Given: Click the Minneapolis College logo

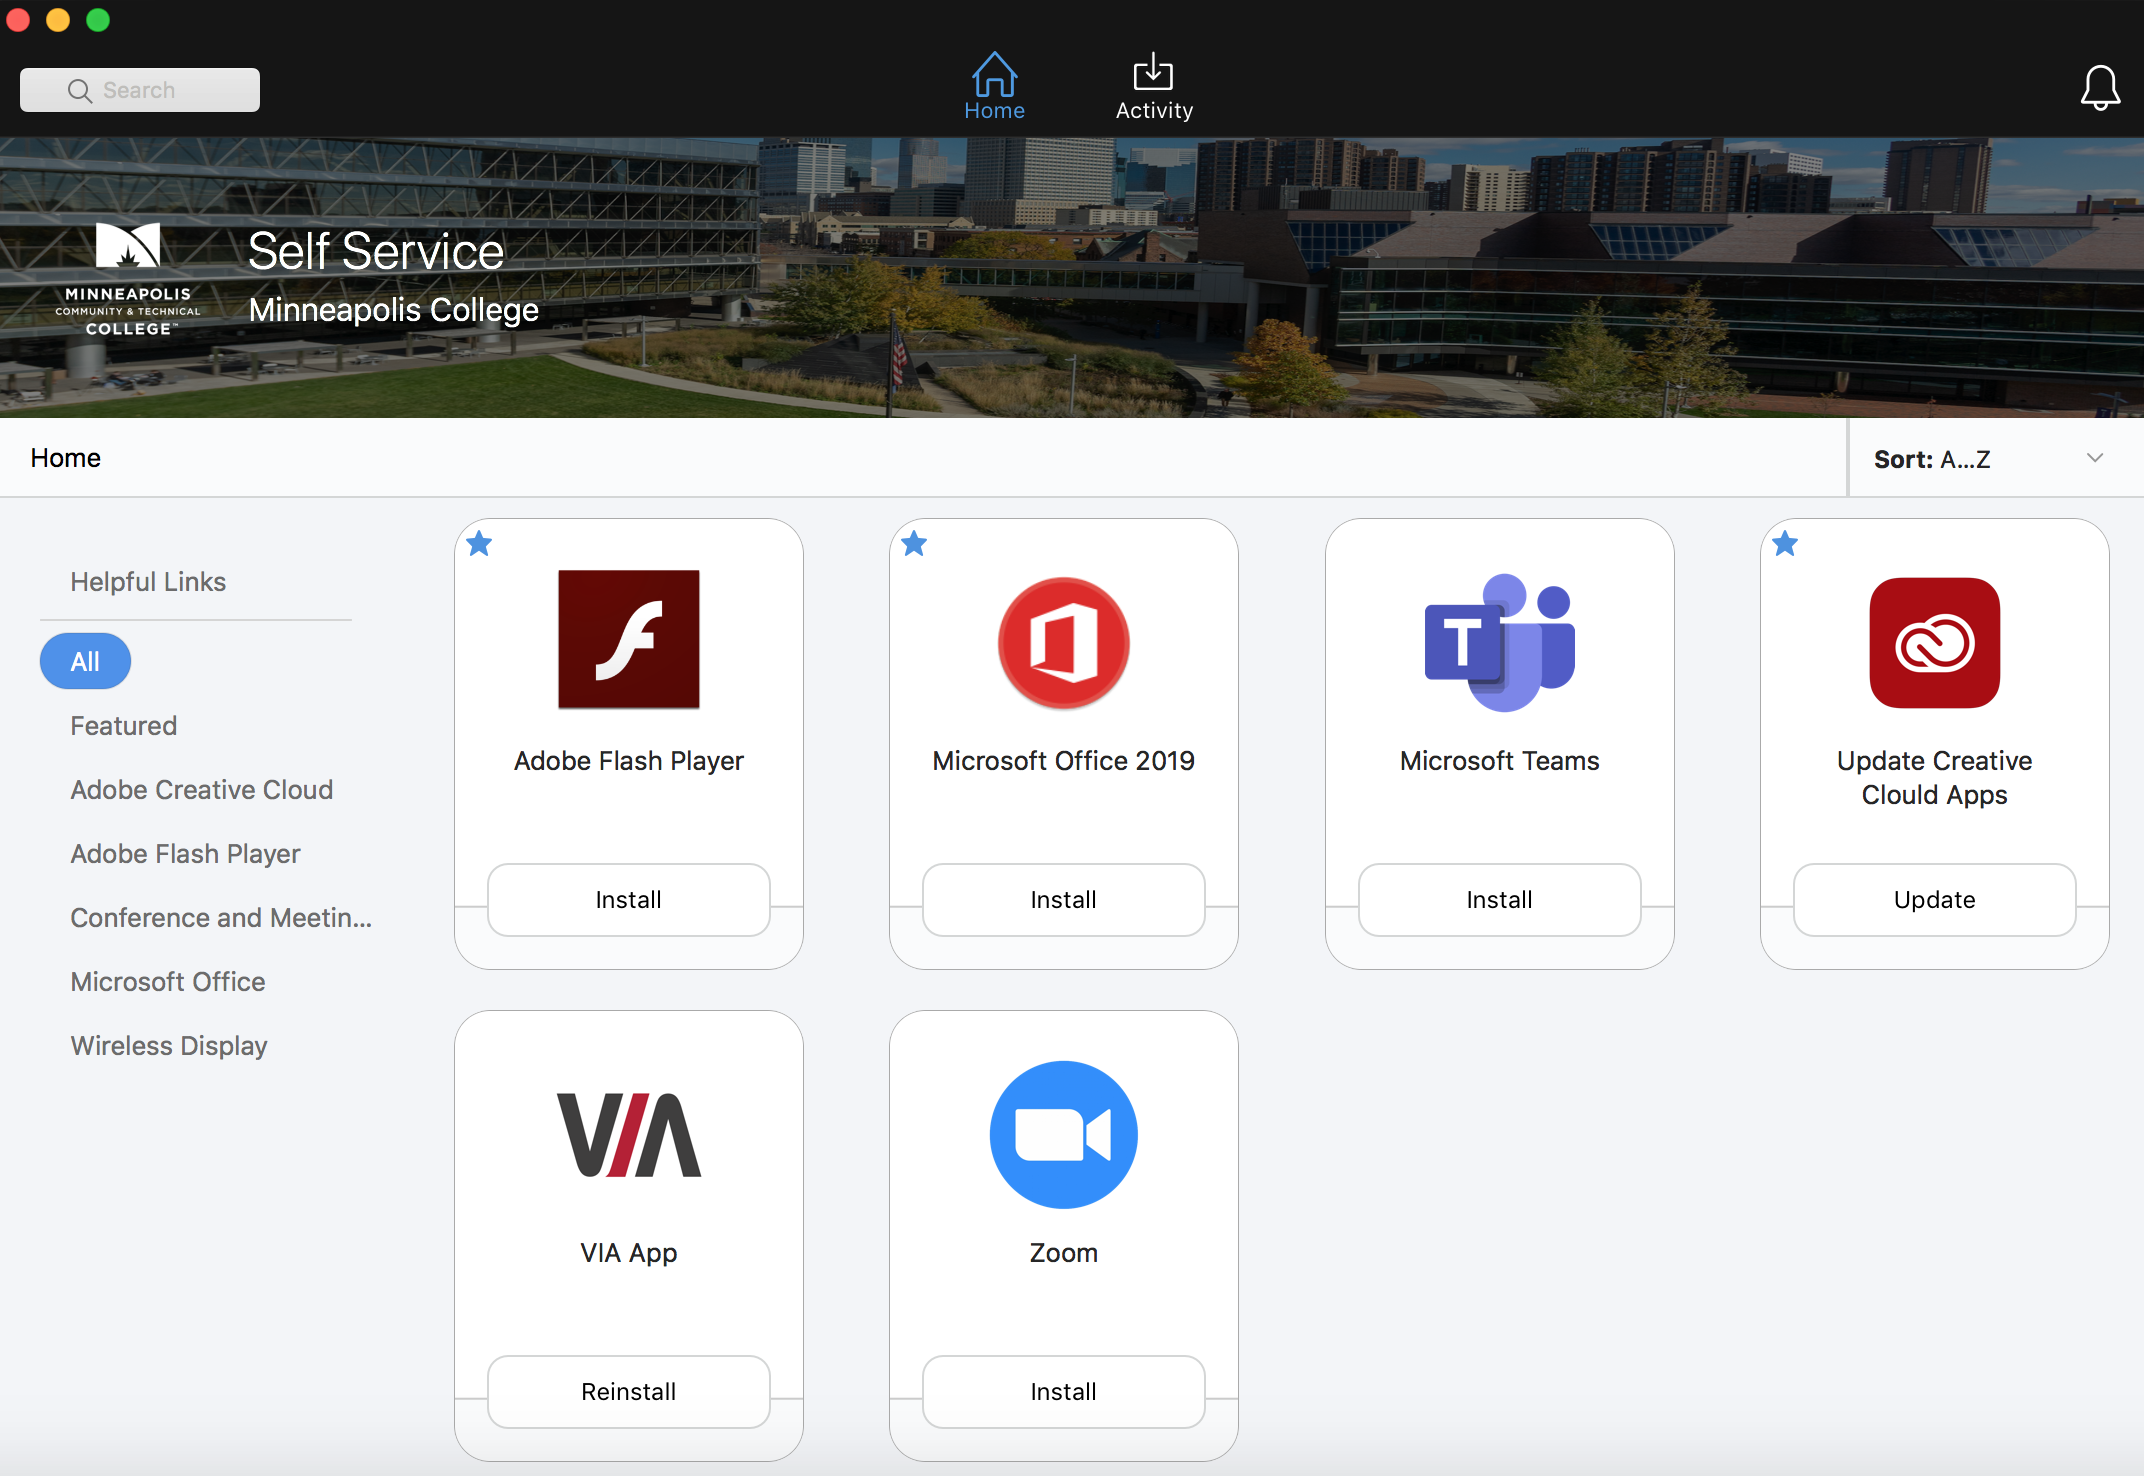Looking at the screenshot, I should coord(128,280).
